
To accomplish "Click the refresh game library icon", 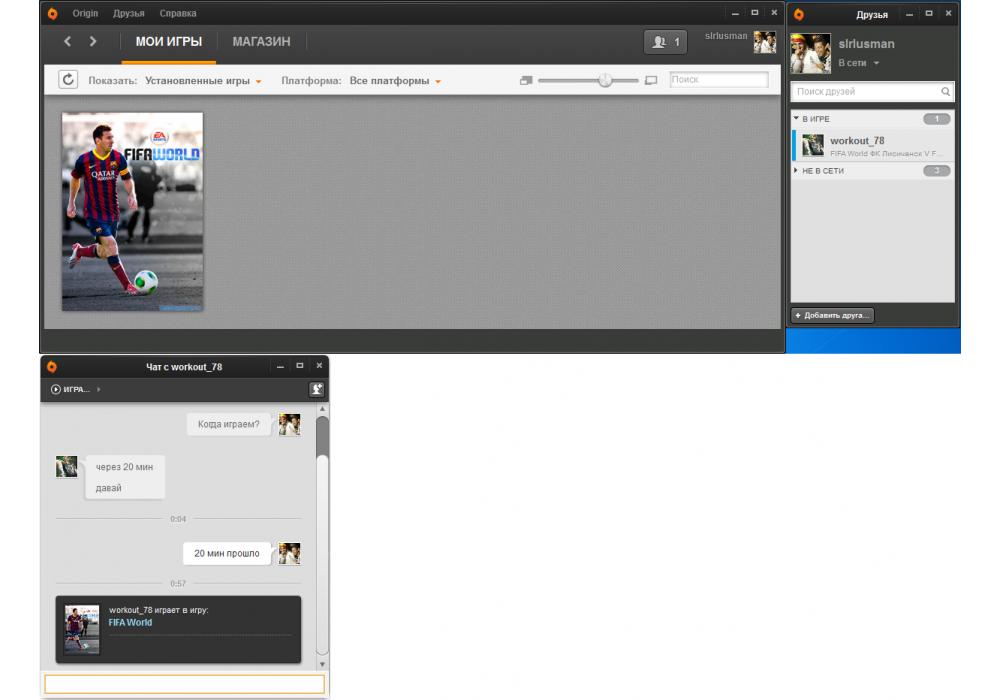I will click(68, 80).
